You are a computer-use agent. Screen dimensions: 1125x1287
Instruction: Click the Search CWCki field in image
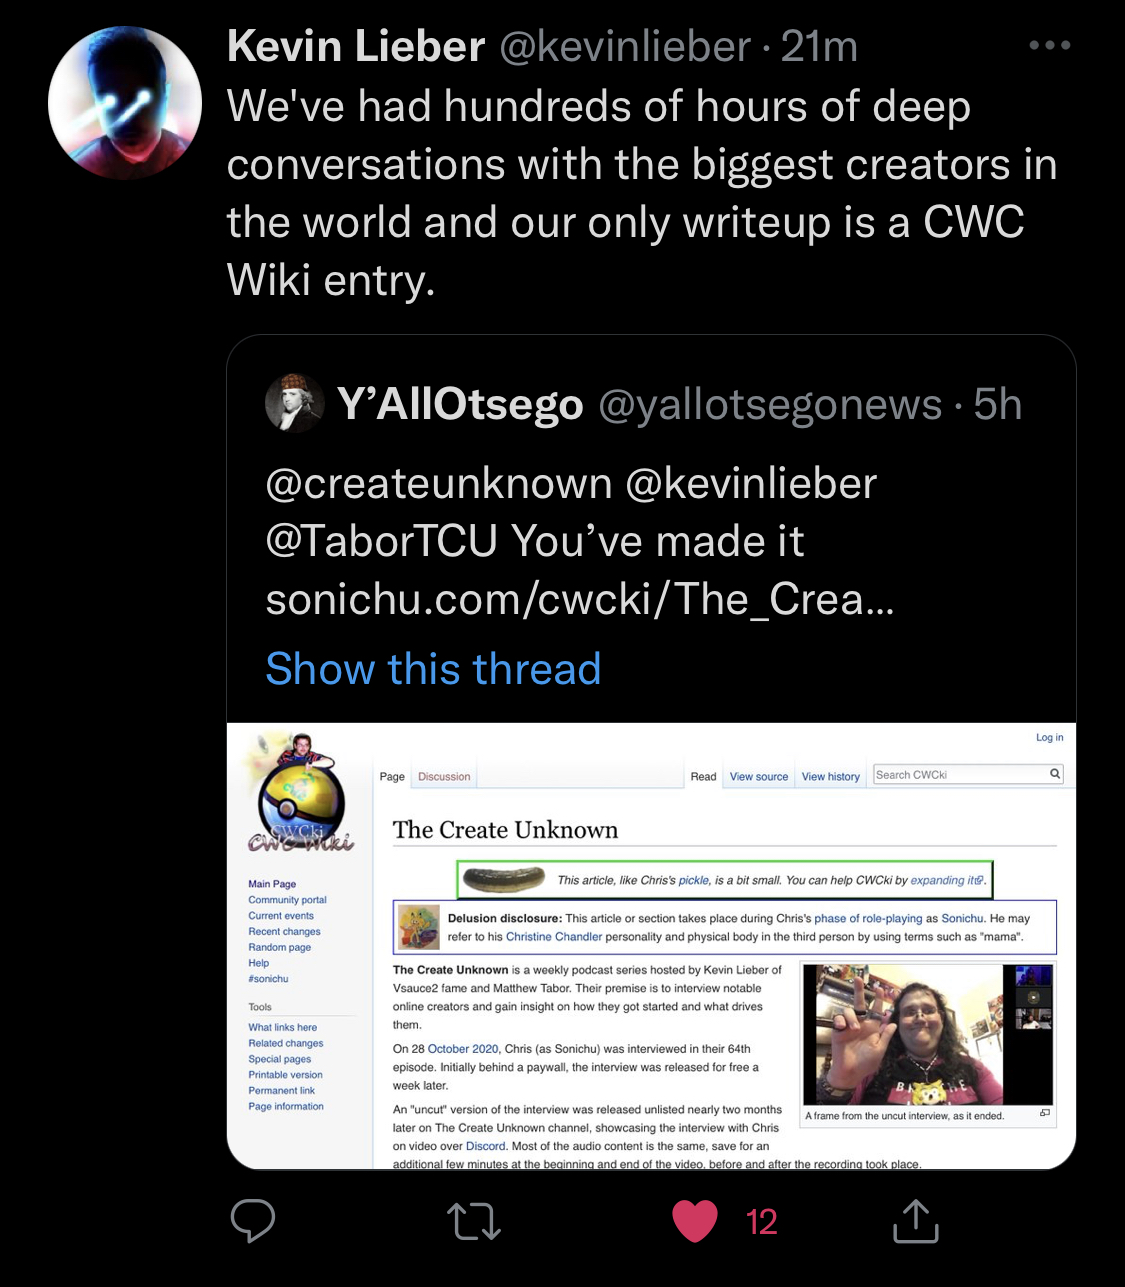[x=959, y=774]
